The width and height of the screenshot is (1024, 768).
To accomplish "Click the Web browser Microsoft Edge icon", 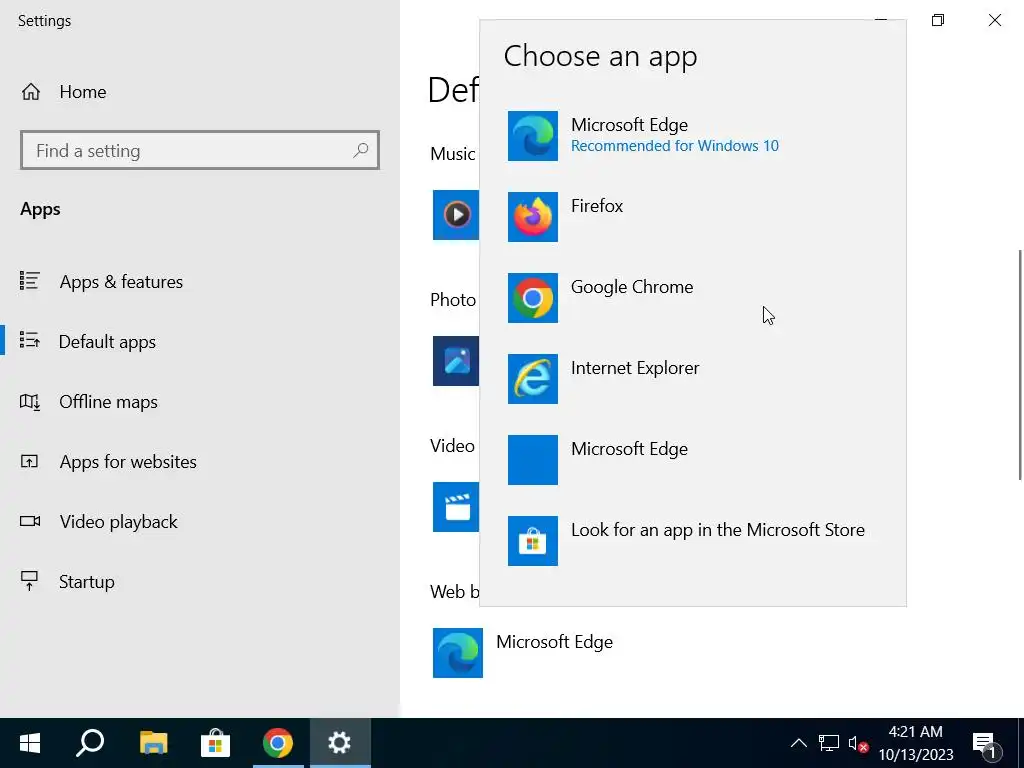I will point(458,653).
